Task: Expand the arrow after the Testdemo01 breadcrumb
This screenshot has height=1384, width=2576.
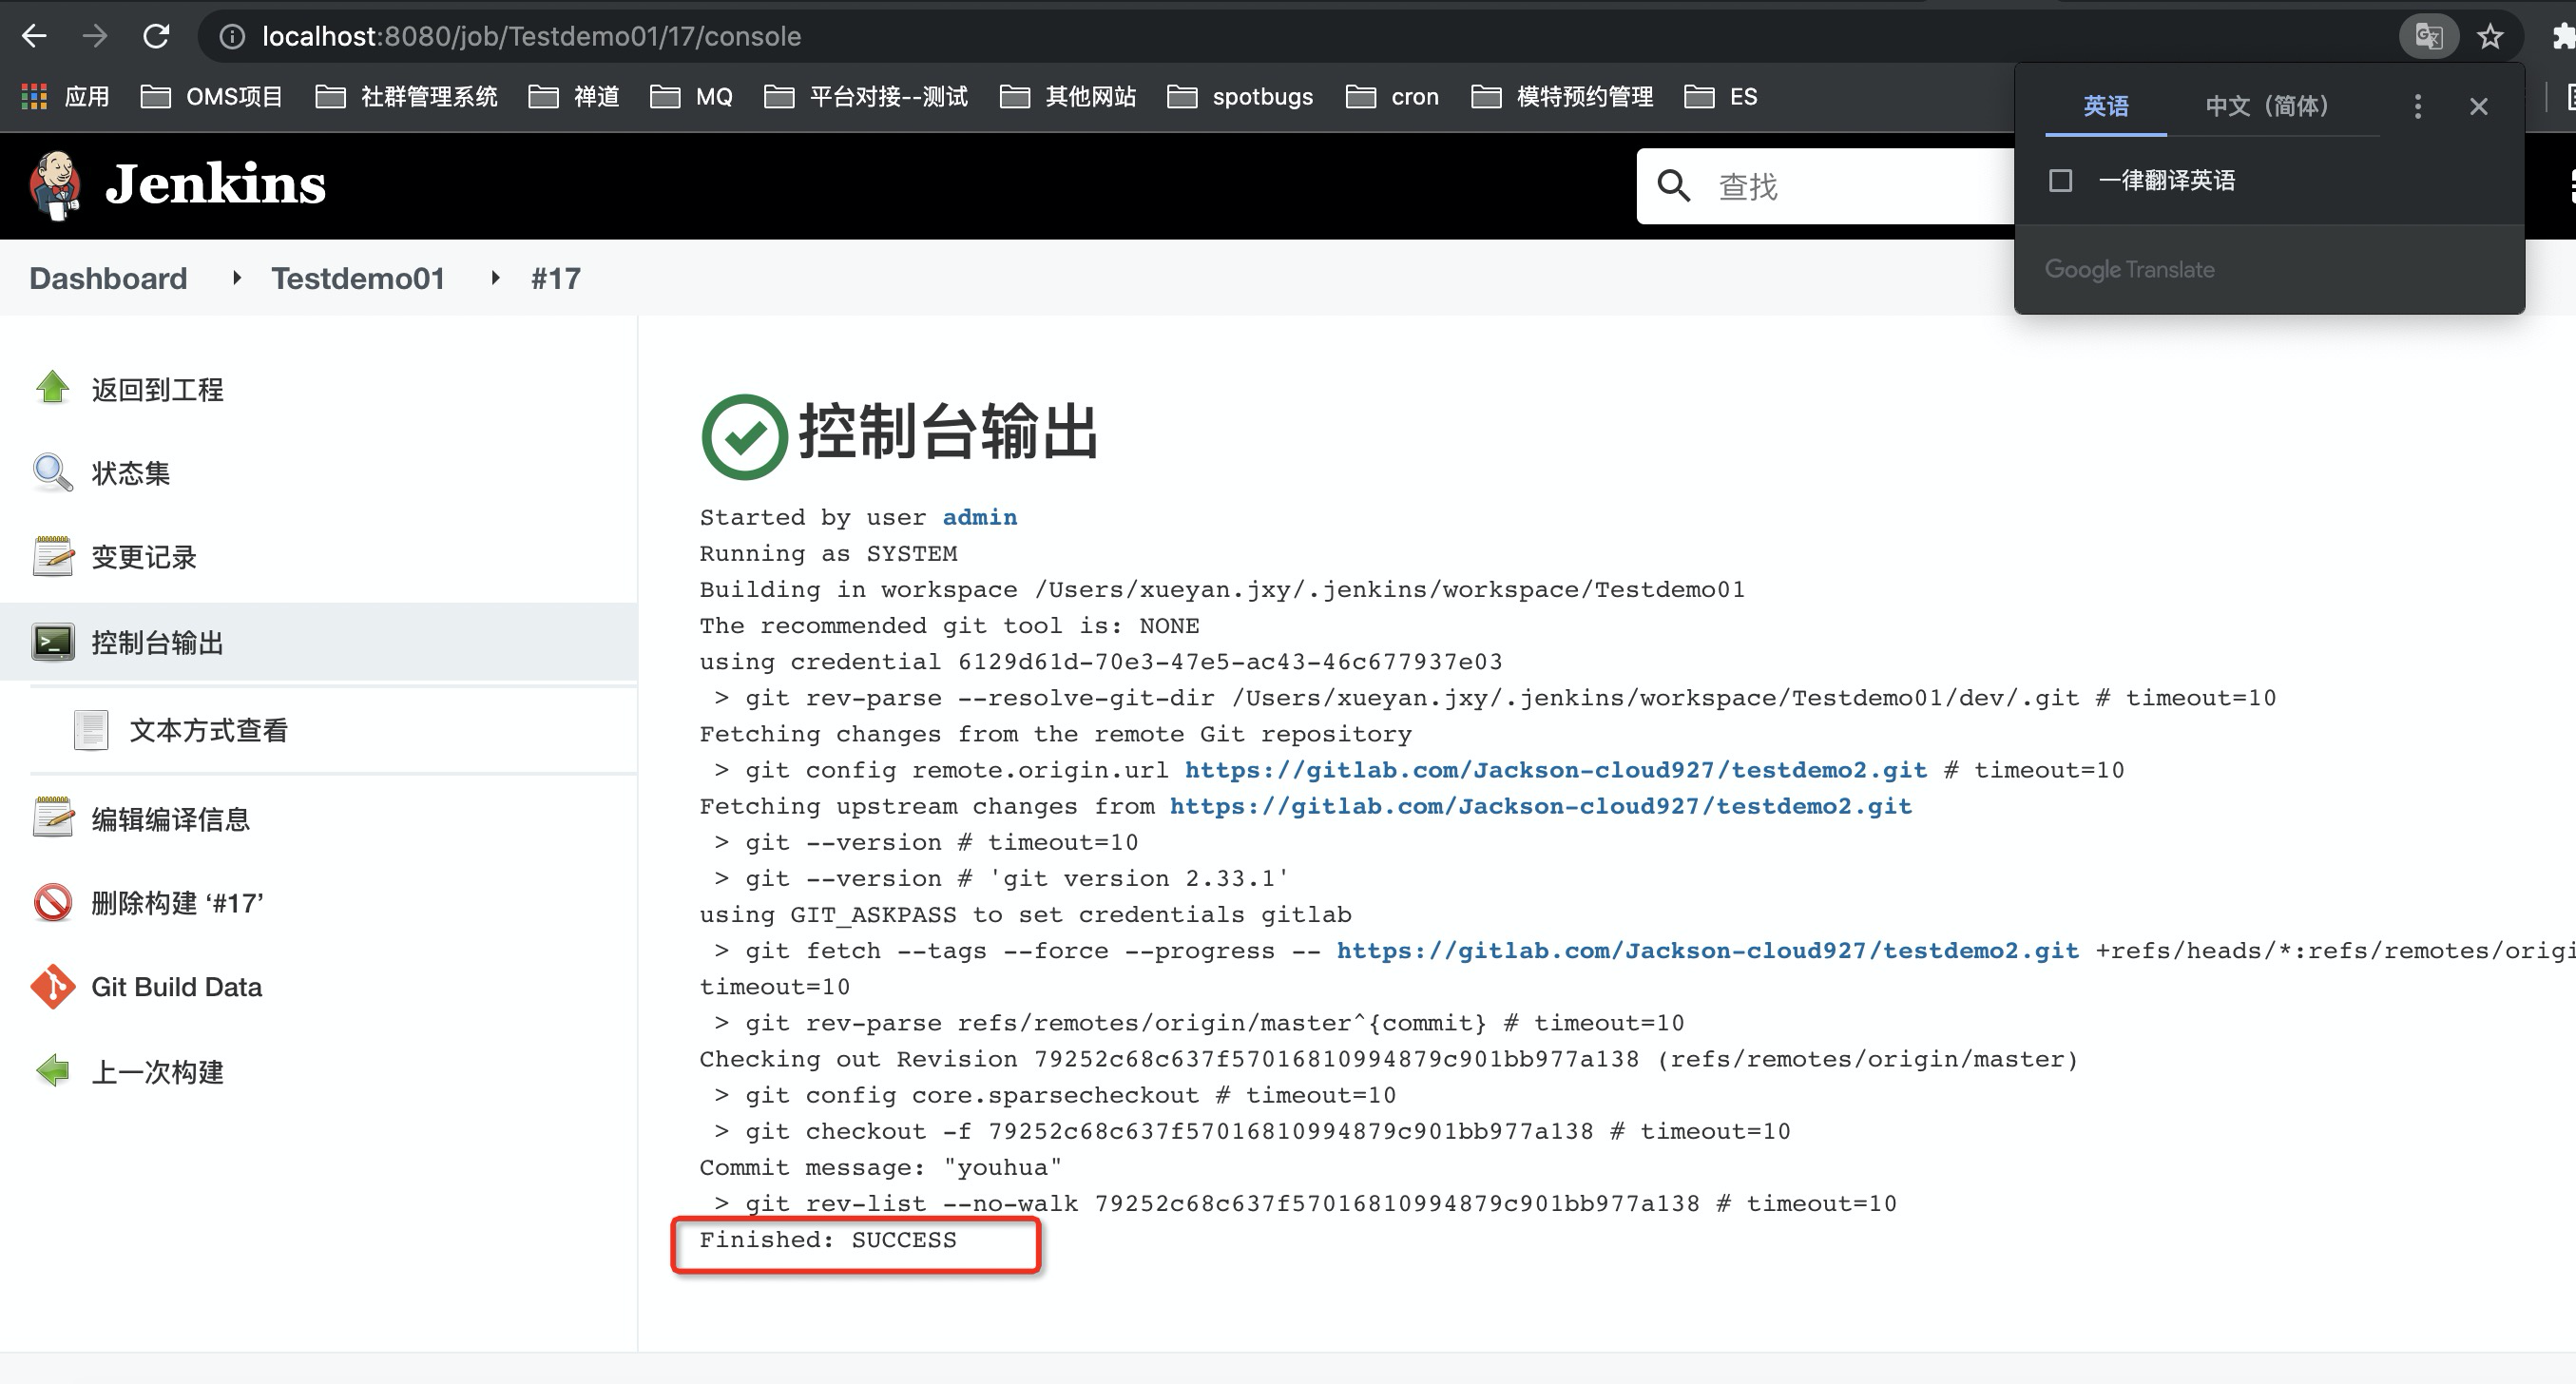Action: 495,278
